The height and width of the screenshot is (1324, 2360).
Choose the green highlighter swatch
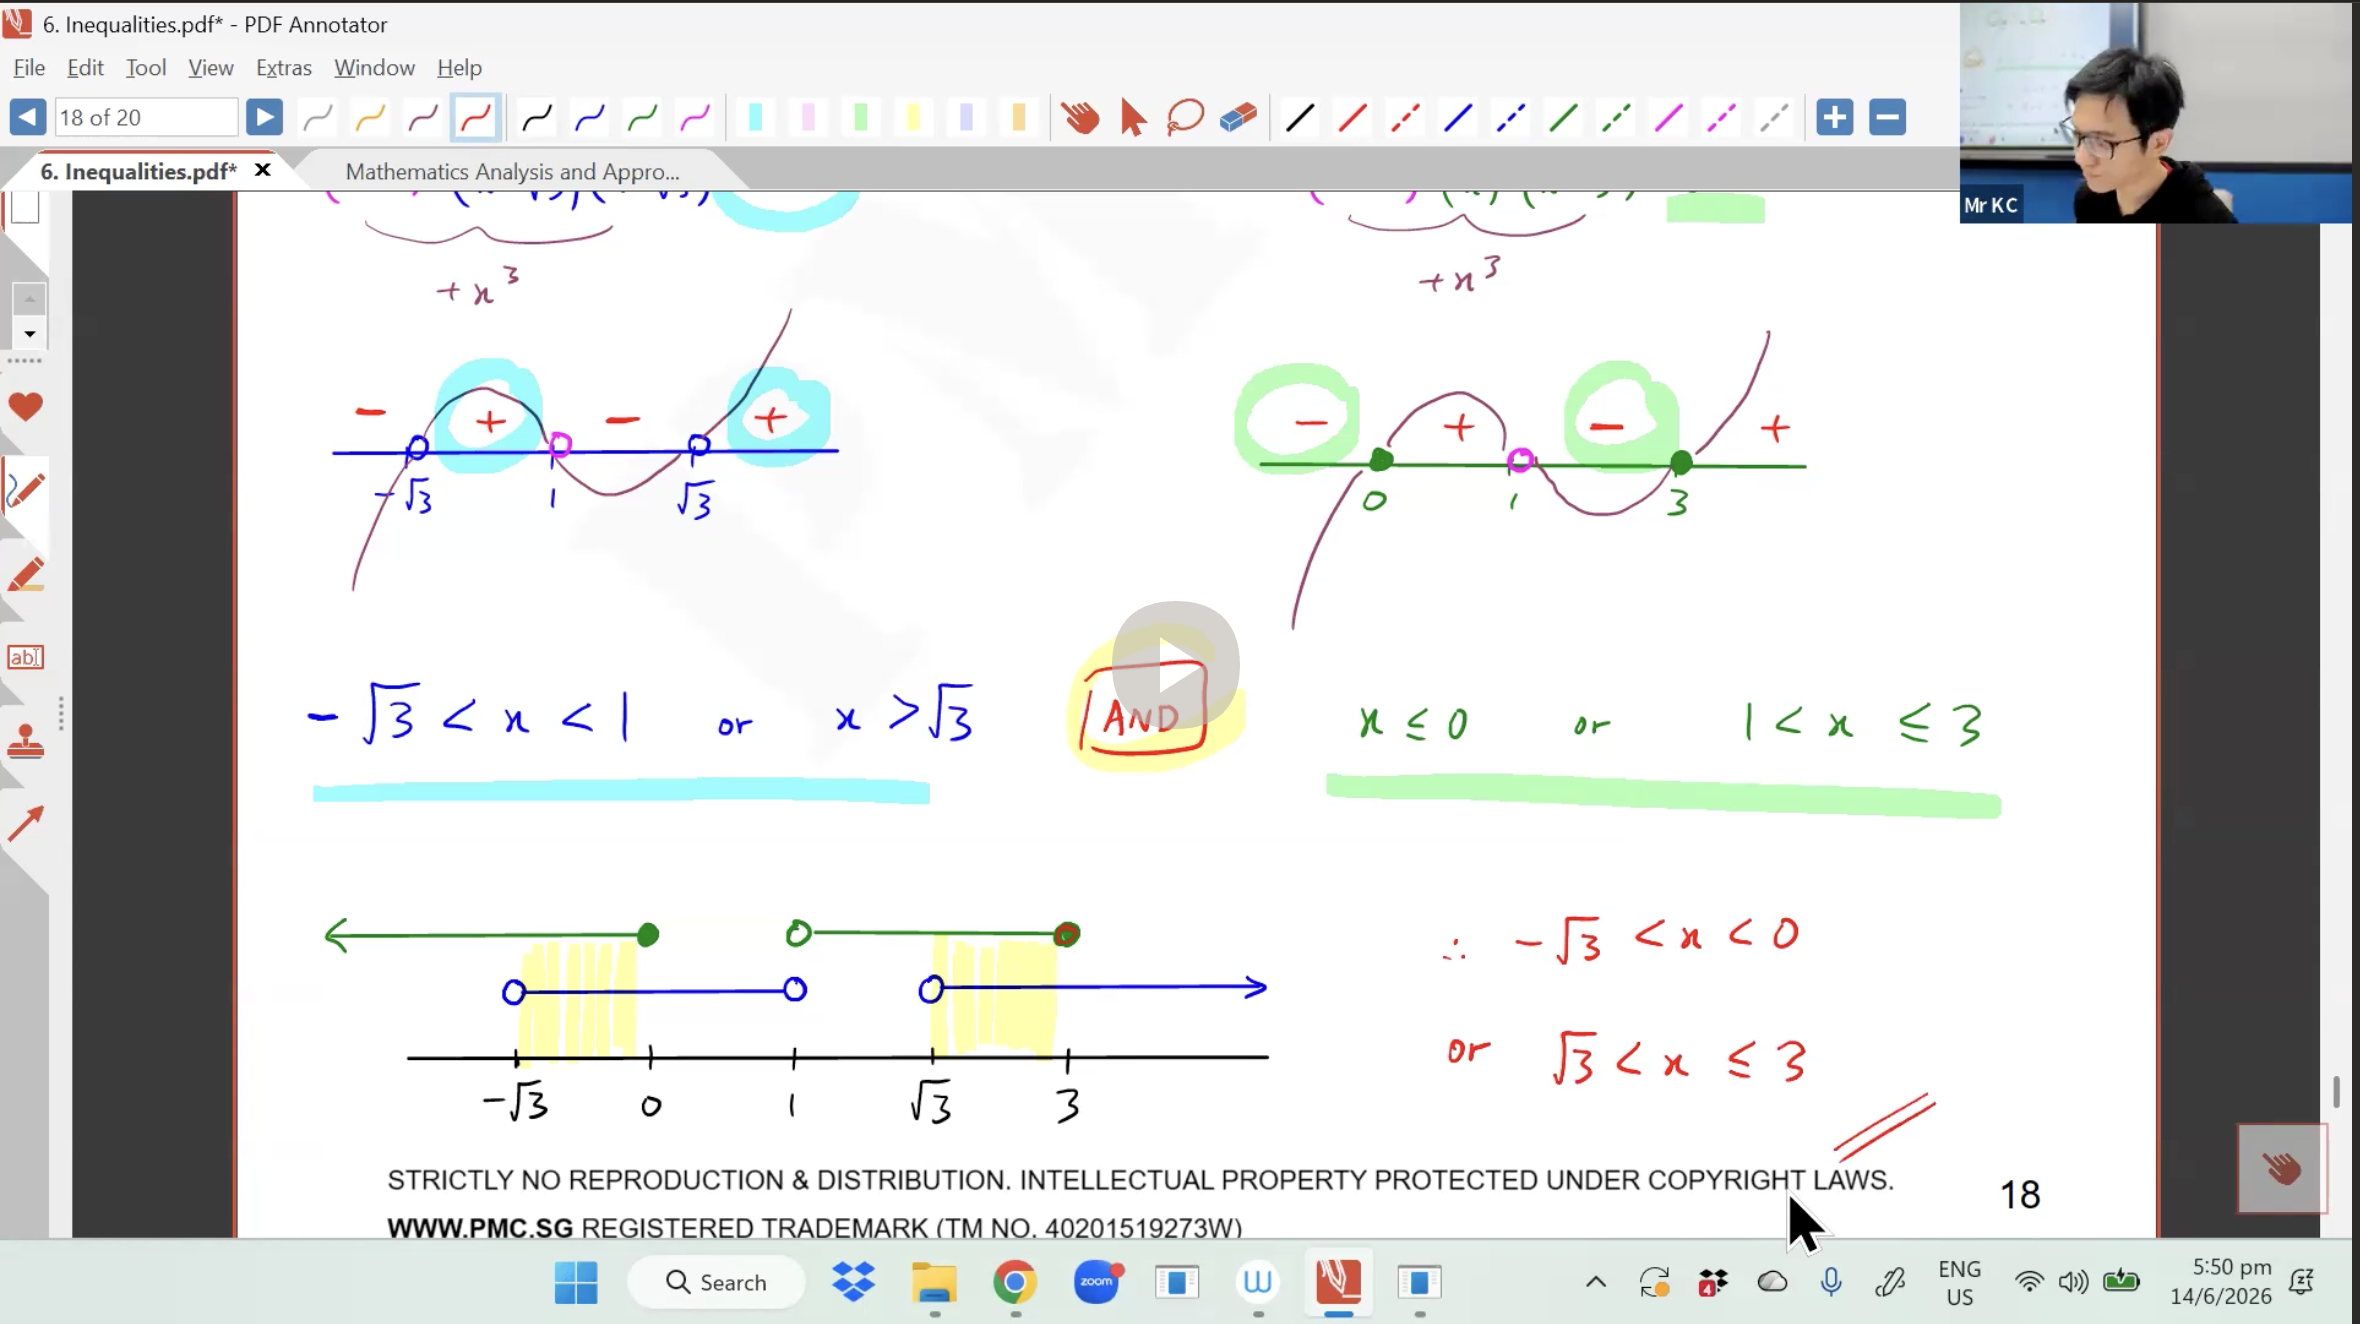861,118
